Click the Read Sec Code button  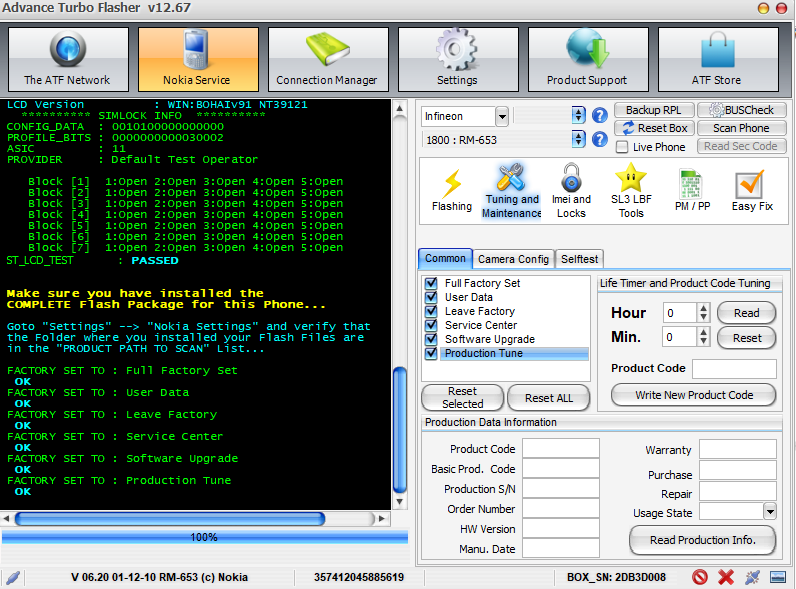742,146
